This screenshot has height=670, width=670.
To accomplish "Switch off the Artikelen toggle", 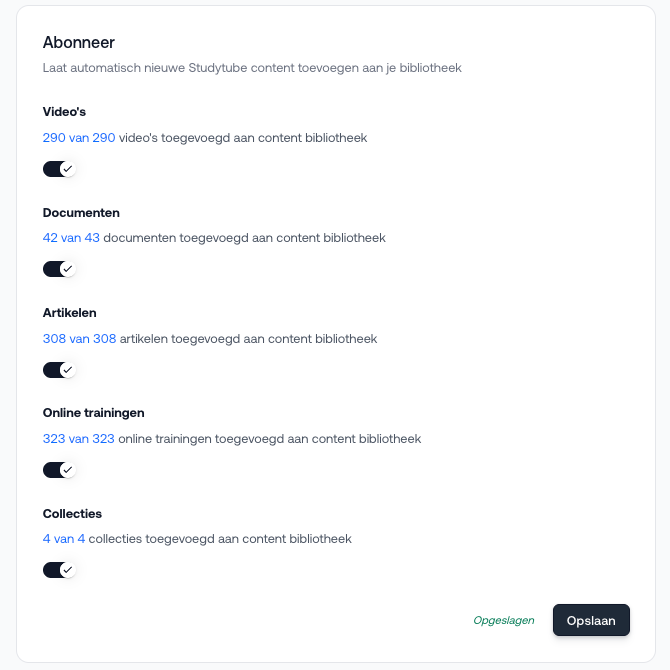I will 59,370.
